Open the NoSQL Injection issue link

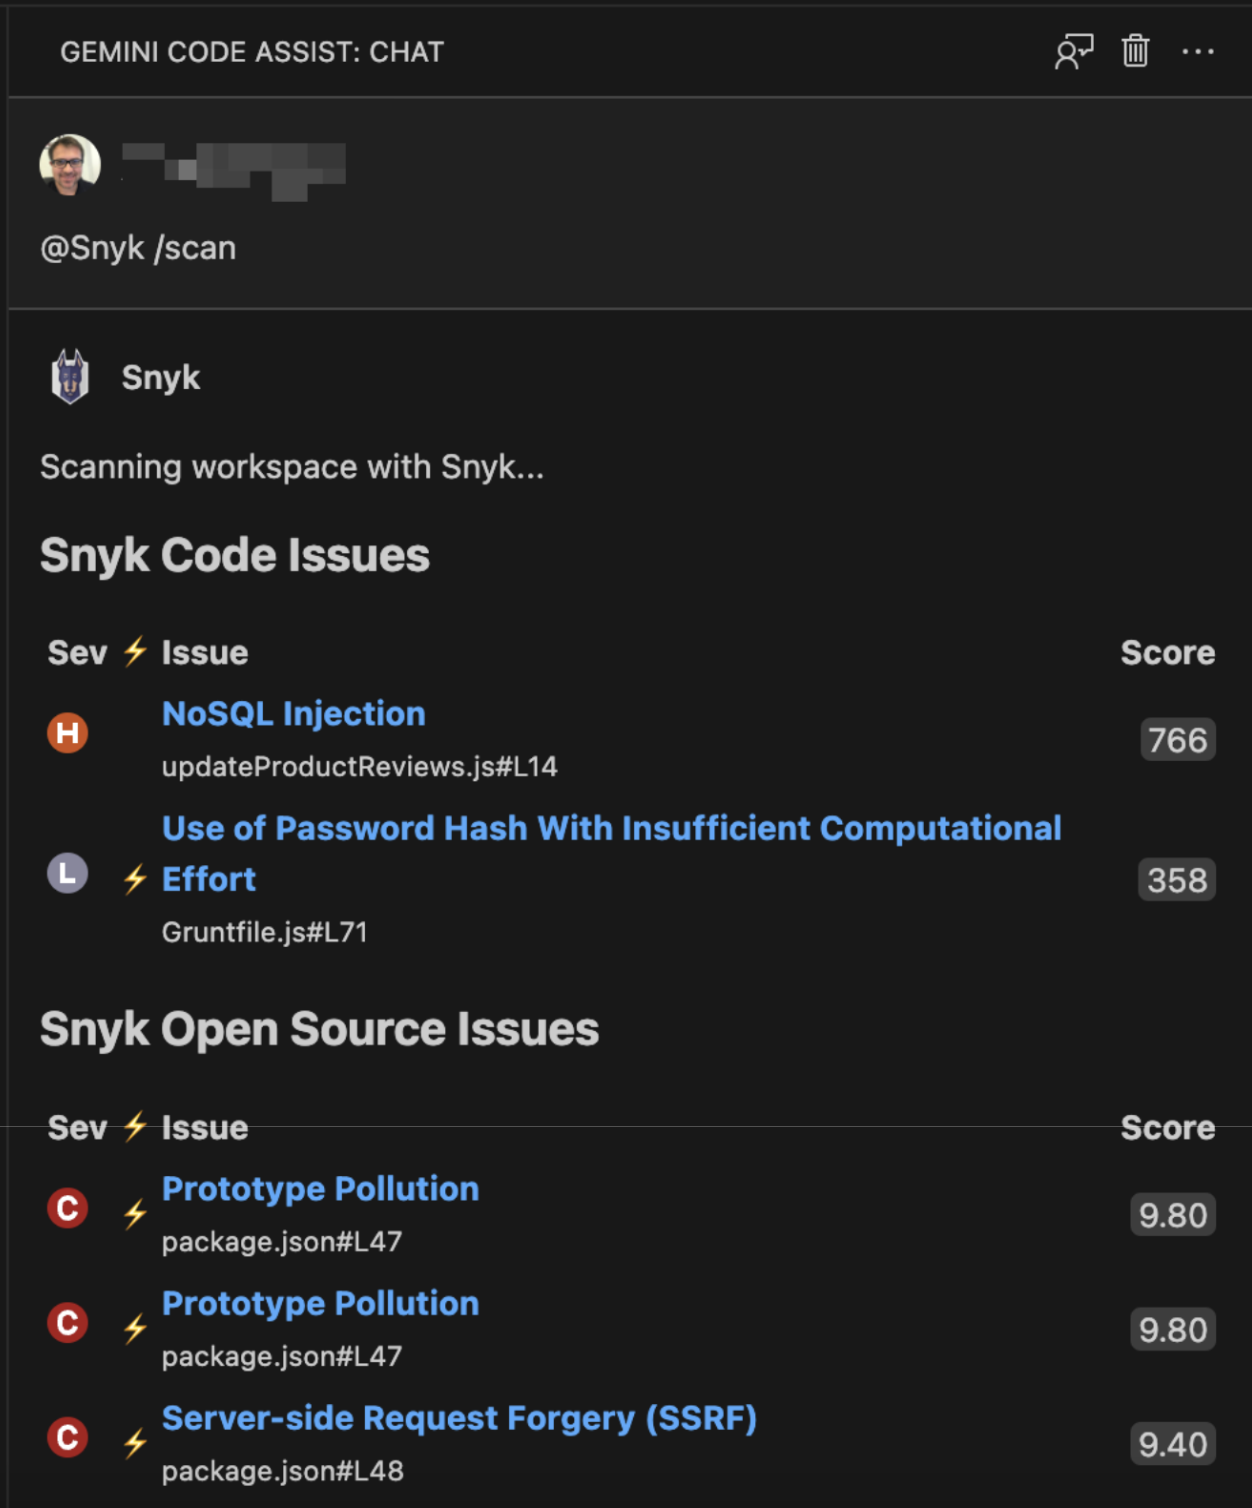(x=294, y=713)
